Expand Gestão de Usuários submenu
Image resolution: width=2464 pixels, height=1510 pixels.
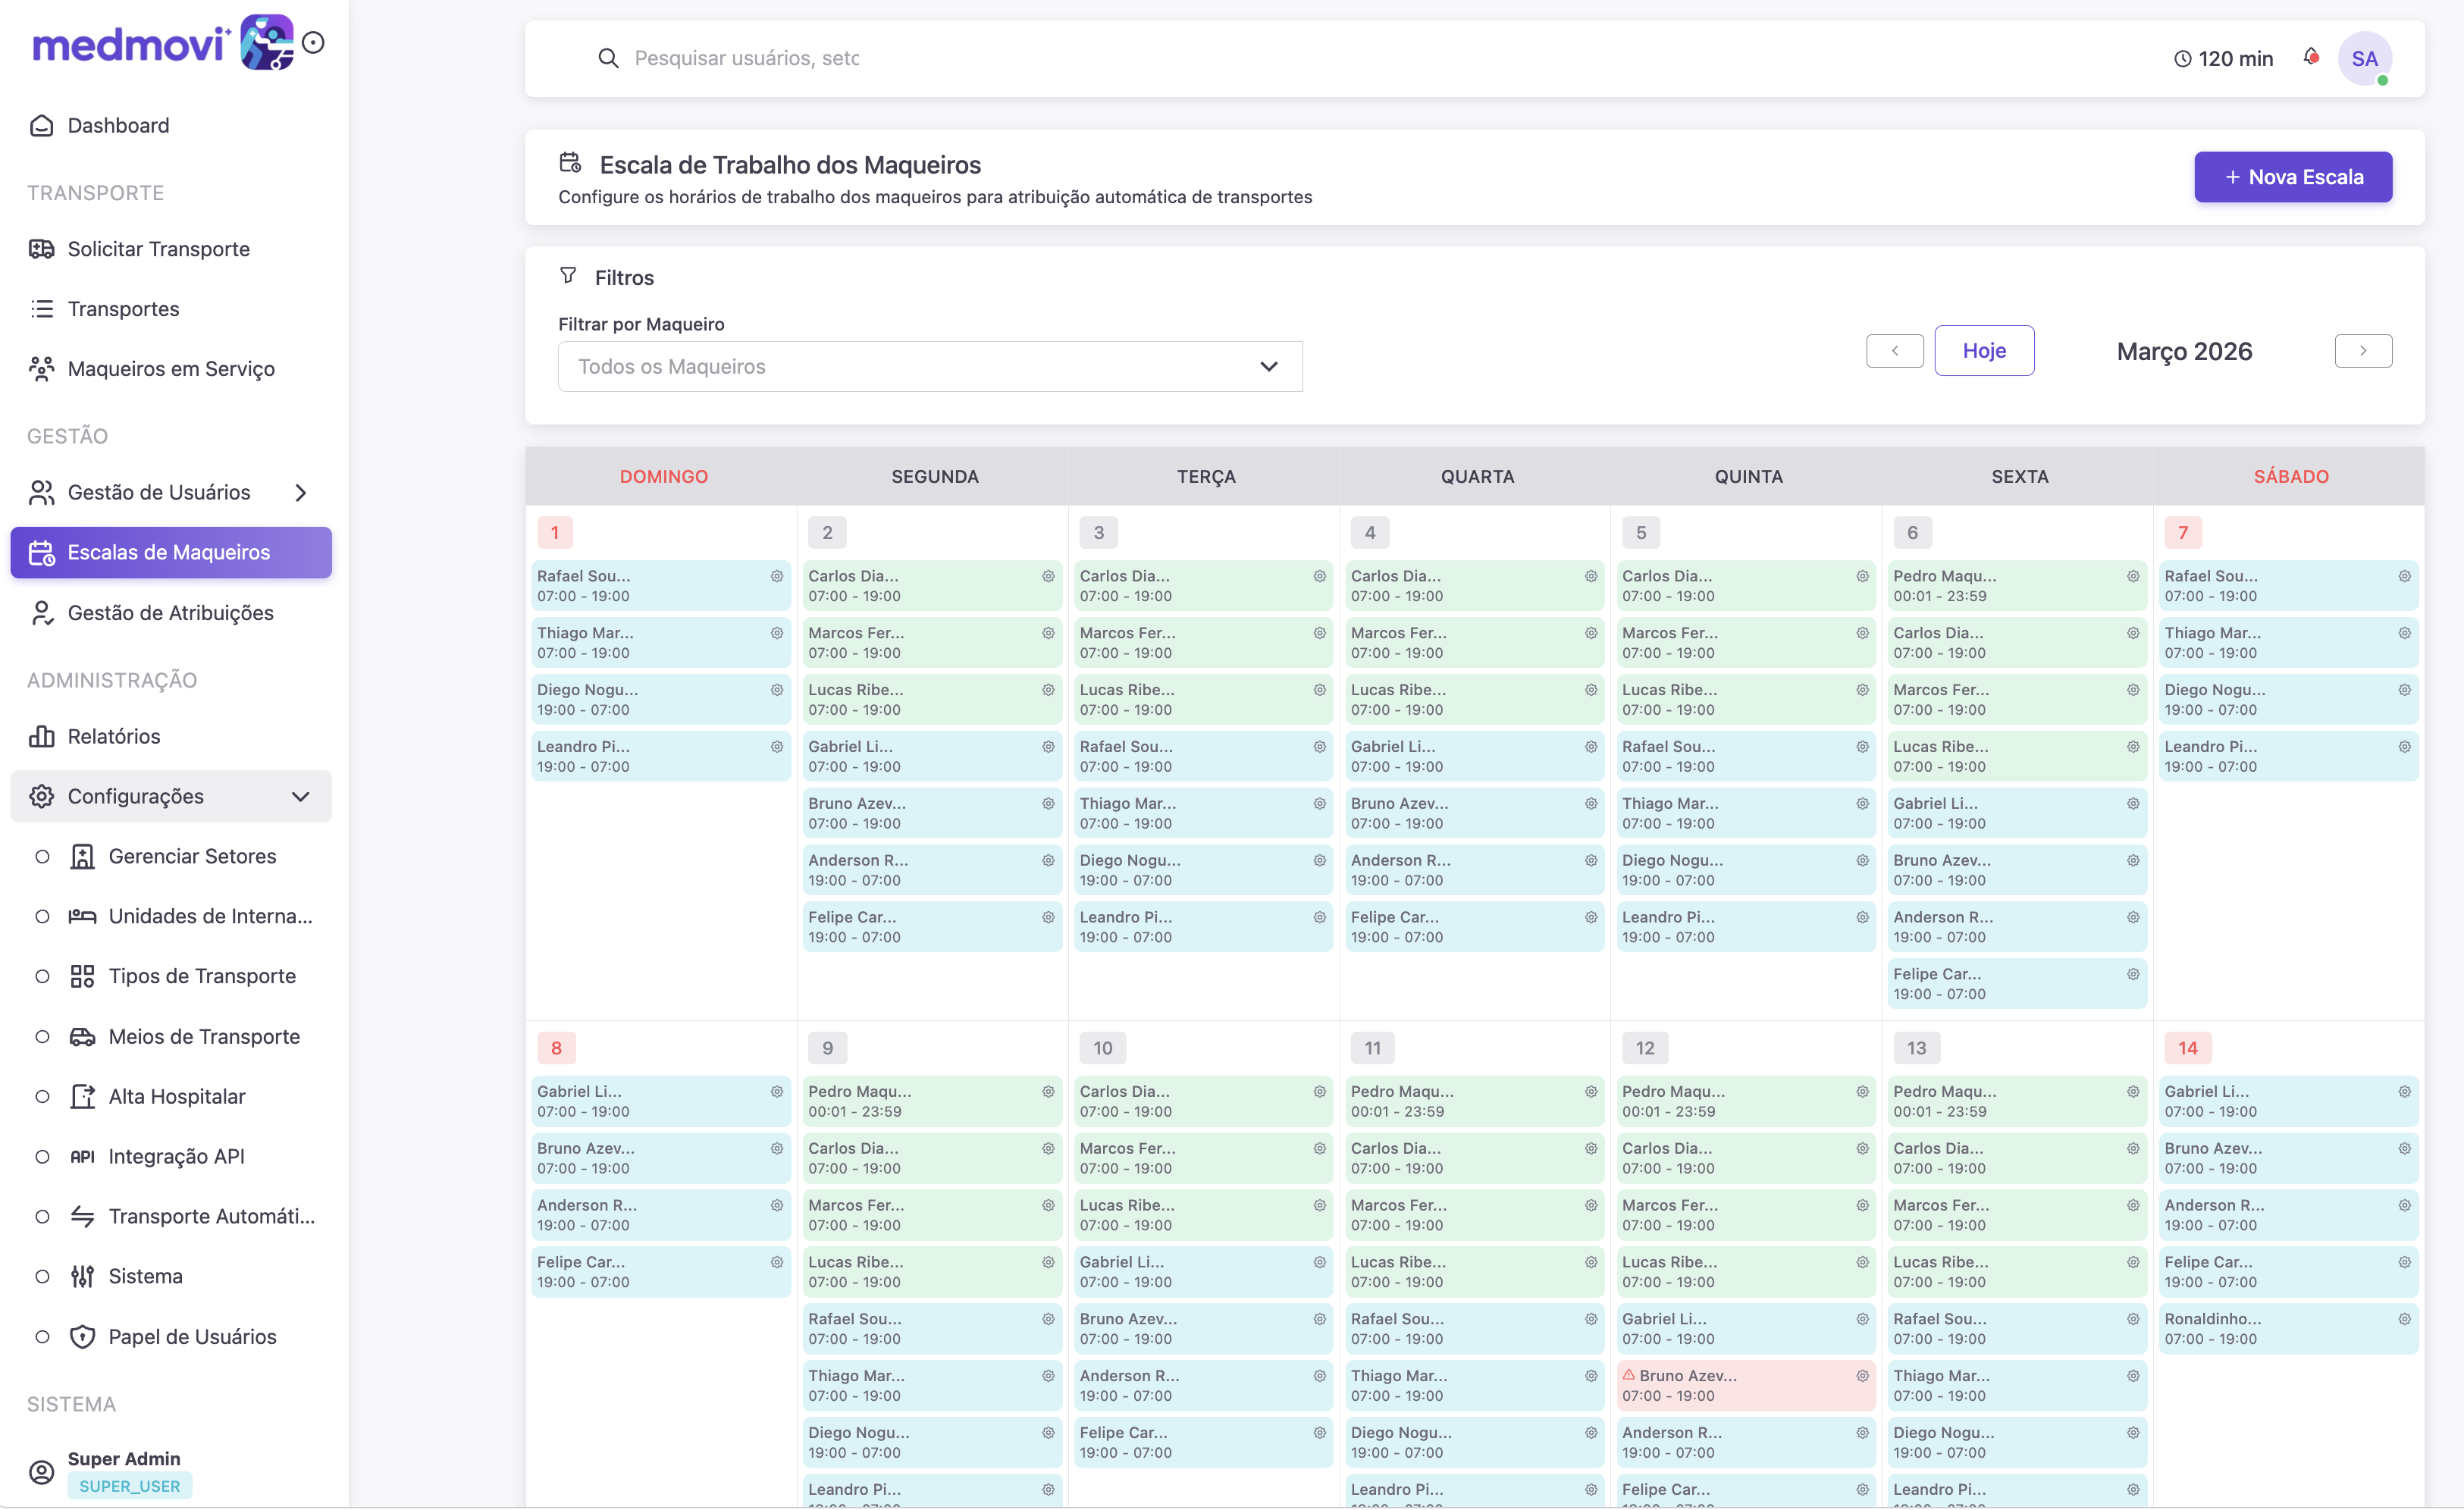point(300,492)
